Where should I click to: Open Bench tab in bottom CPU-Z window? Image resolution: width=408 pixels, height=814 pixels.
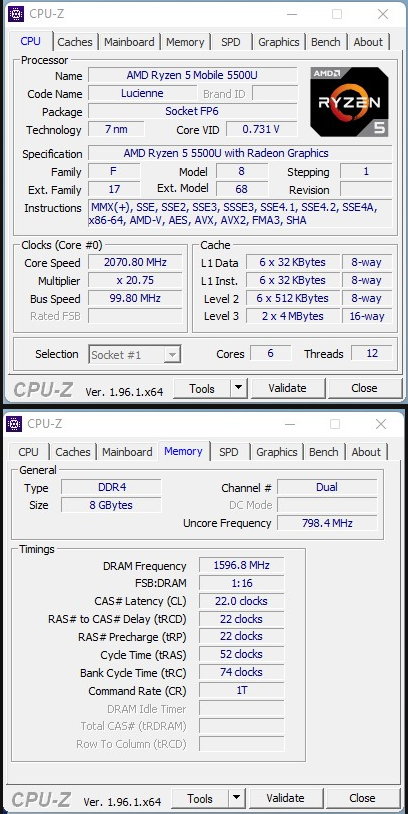323,452
